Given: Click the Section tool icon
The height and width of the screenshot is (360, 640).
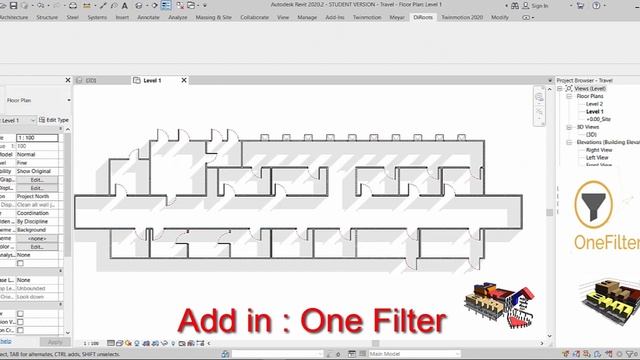Looking at the screenshot, I should [155, 6].
